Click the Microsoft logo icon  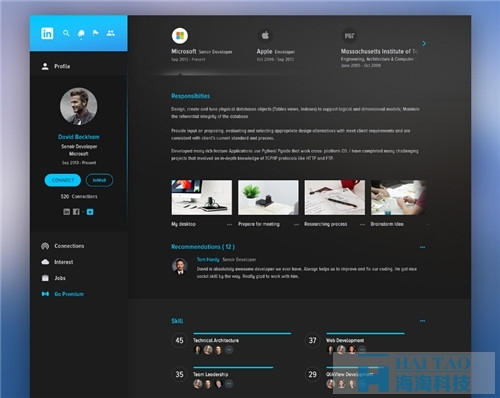(x=180, y=36)
